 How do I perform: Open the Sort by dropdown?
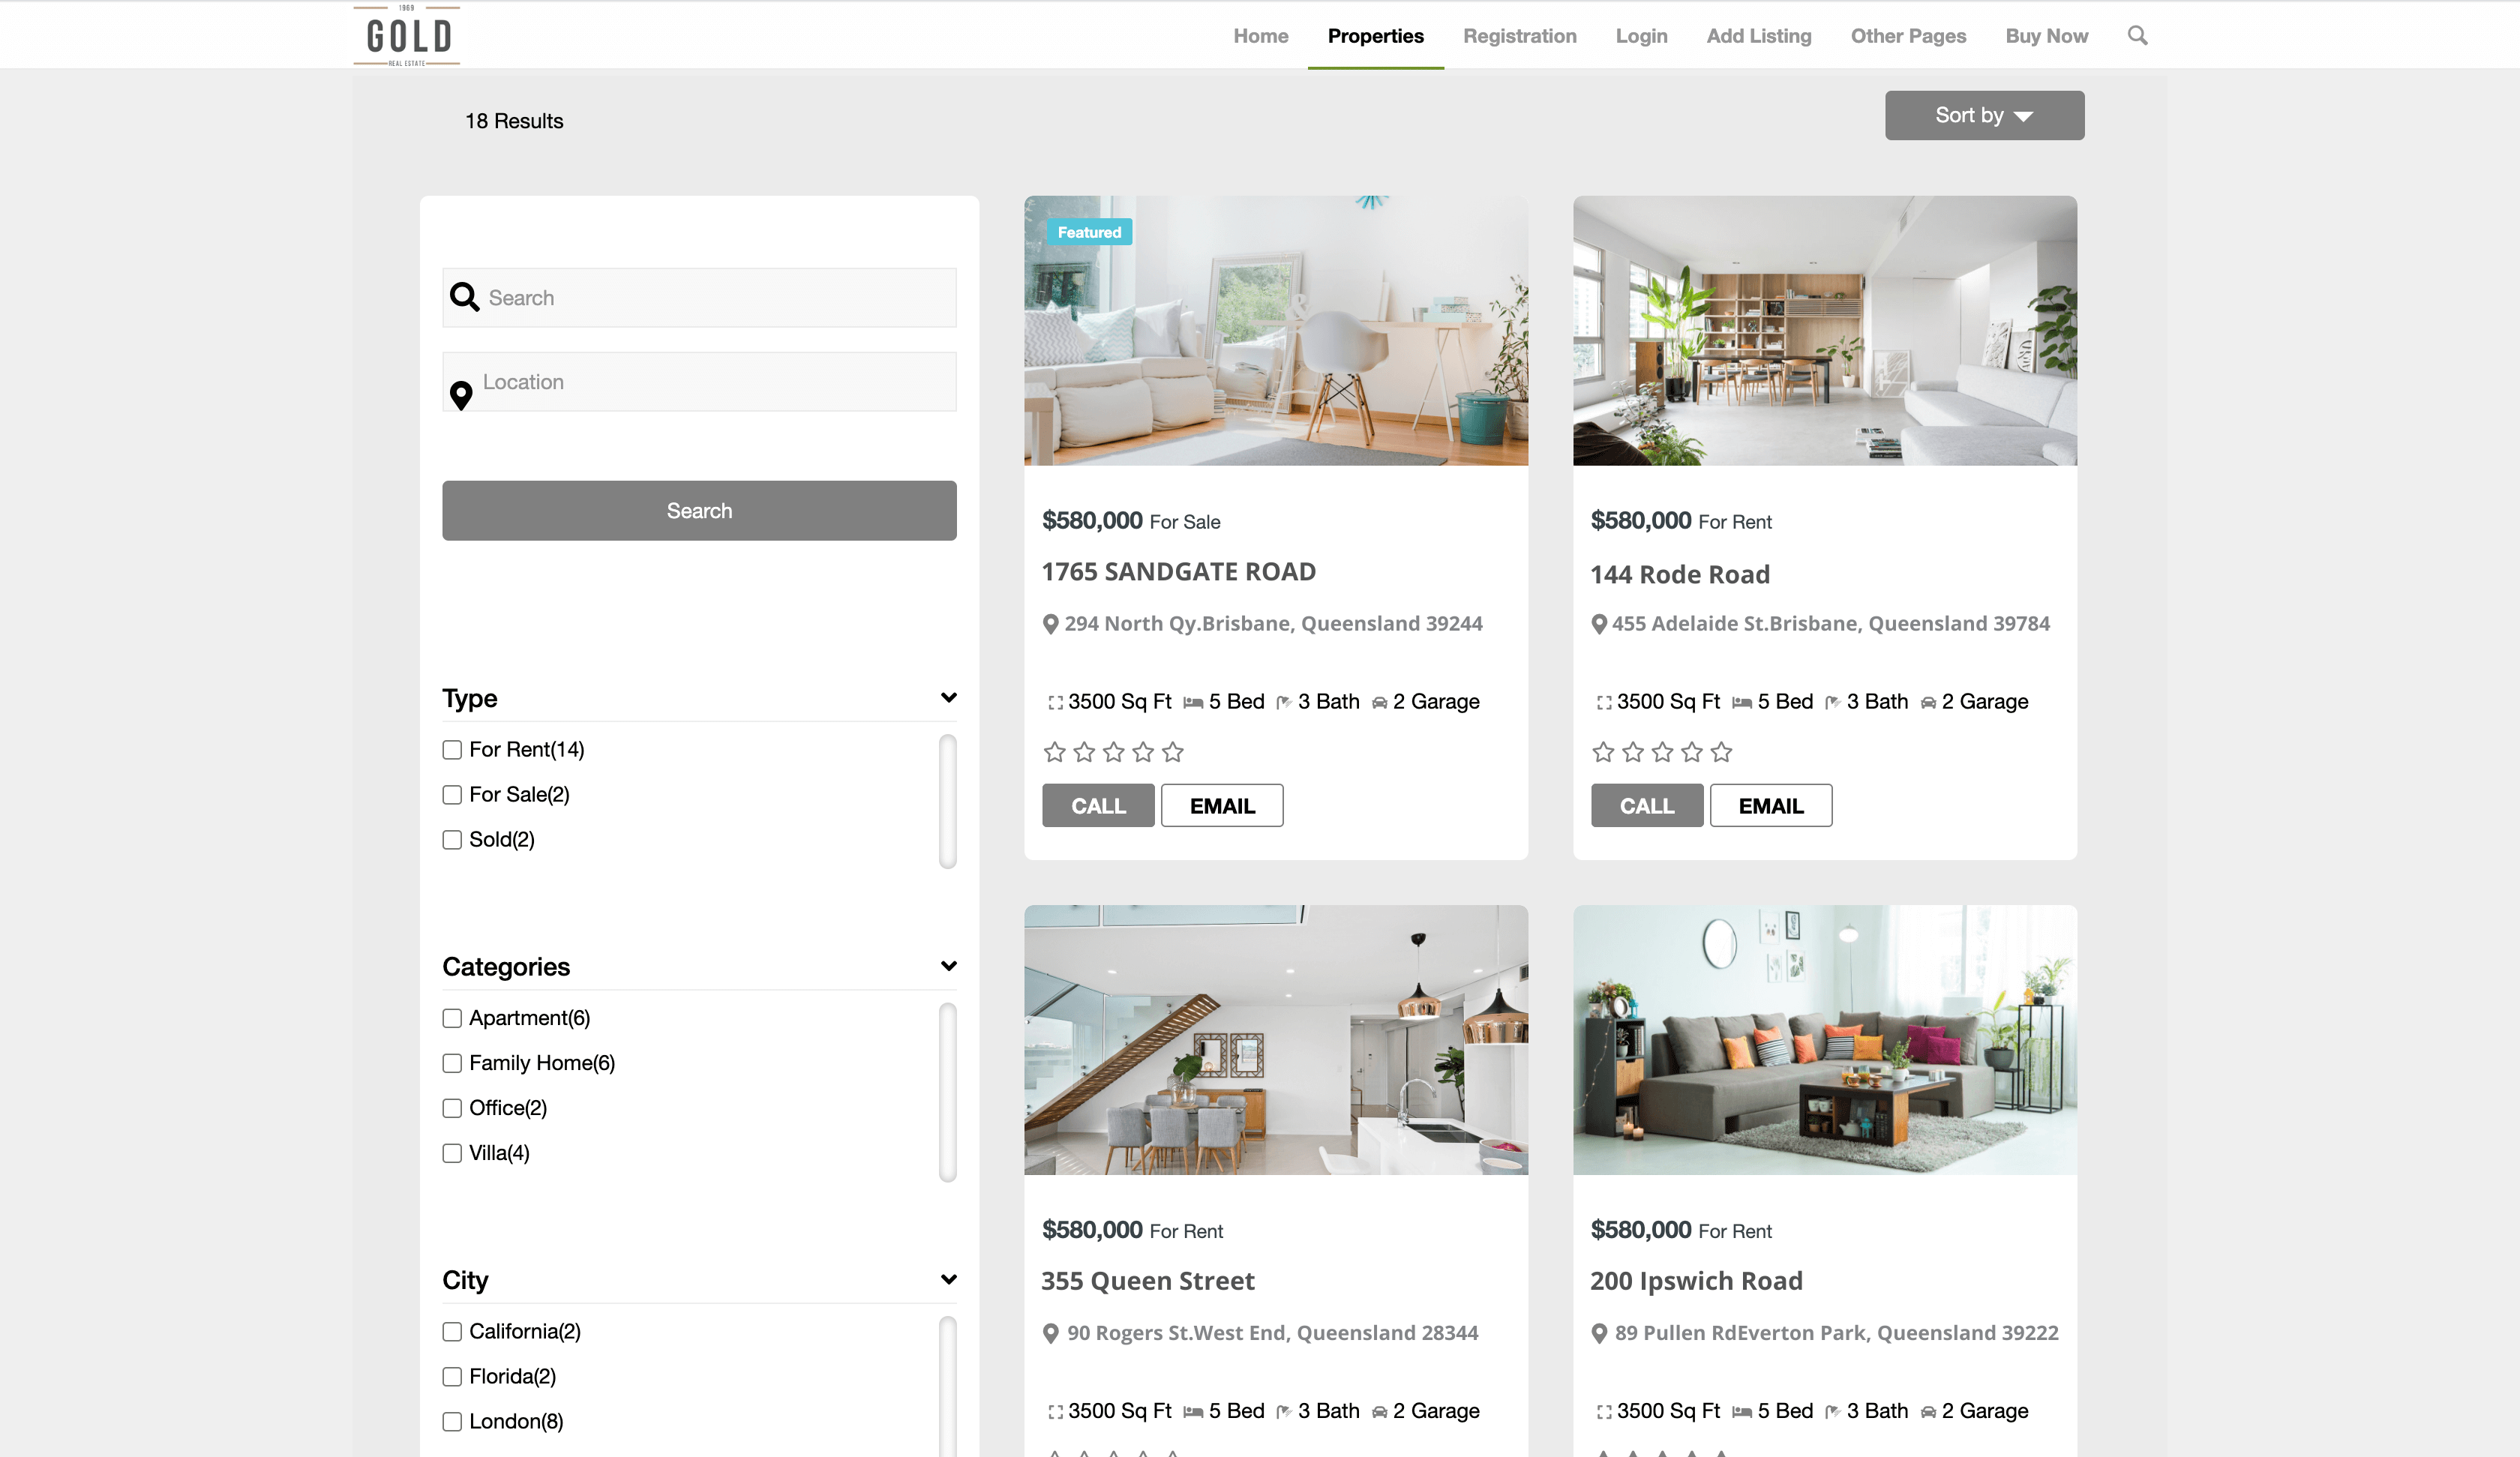coord(1984,115)
